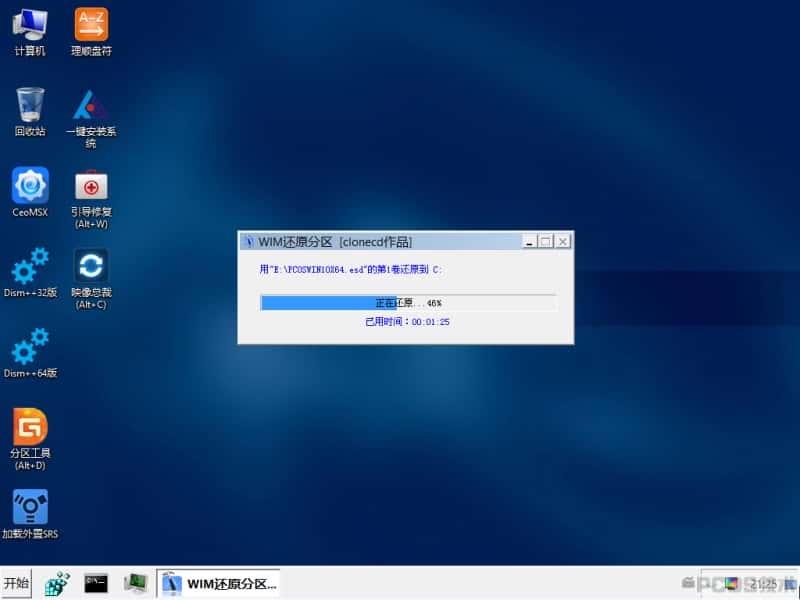
Task: Minimize the WIM还原分区 dialog
Action: [530, 242]
